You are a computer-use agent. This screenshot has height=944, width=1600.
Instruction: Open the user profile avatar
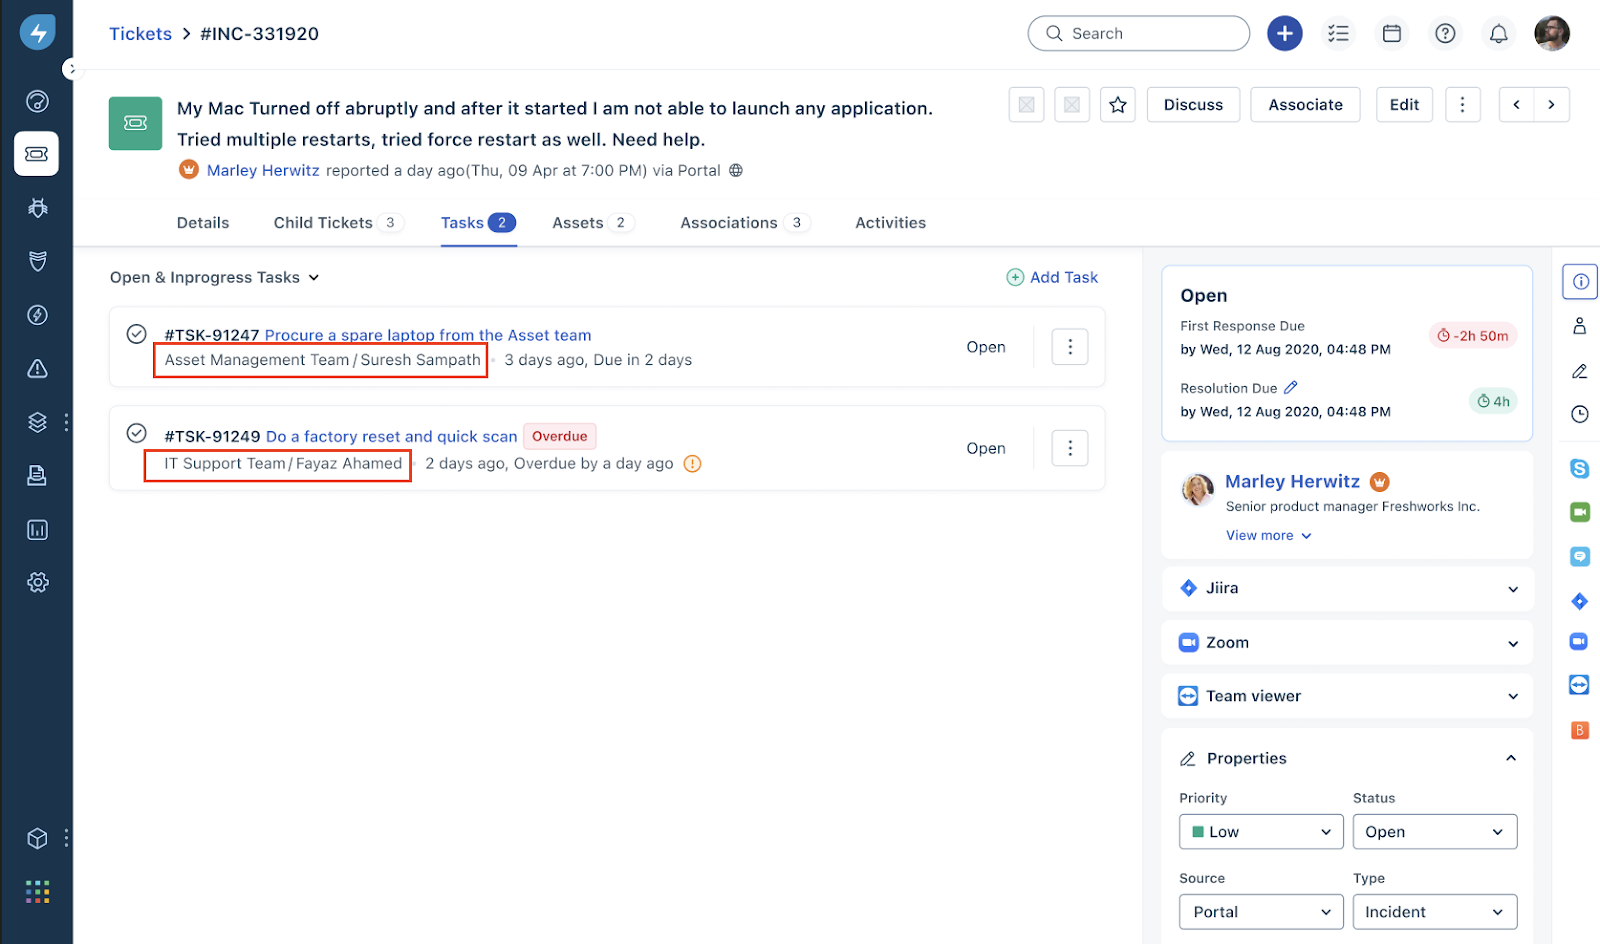click(x=1552, y=33)
